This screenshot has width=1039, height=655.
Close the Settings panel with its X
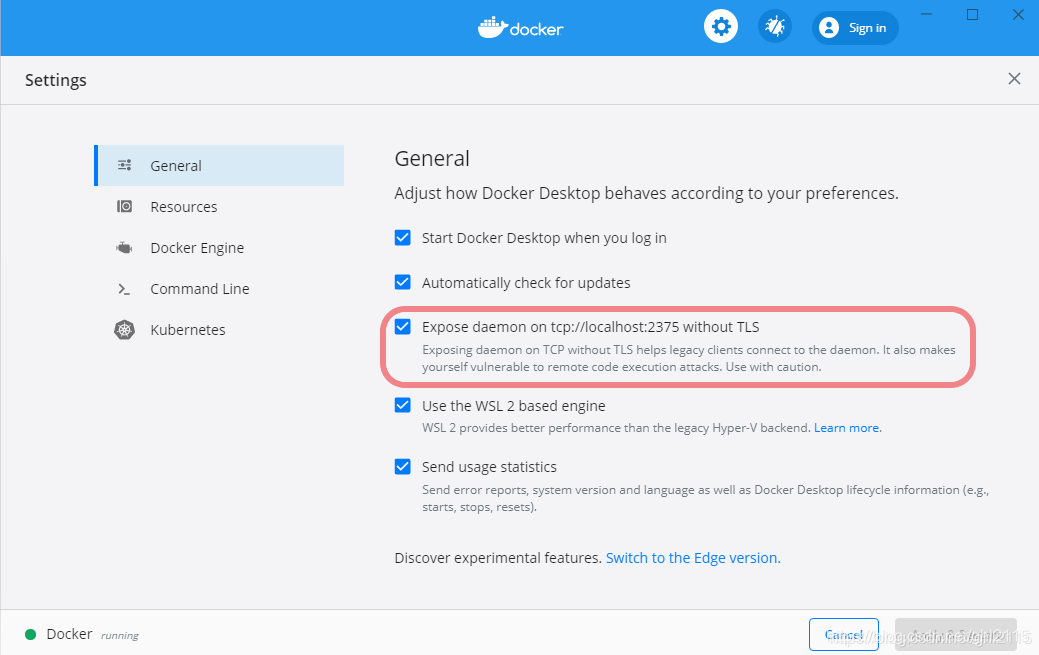tap(1014, 78)
